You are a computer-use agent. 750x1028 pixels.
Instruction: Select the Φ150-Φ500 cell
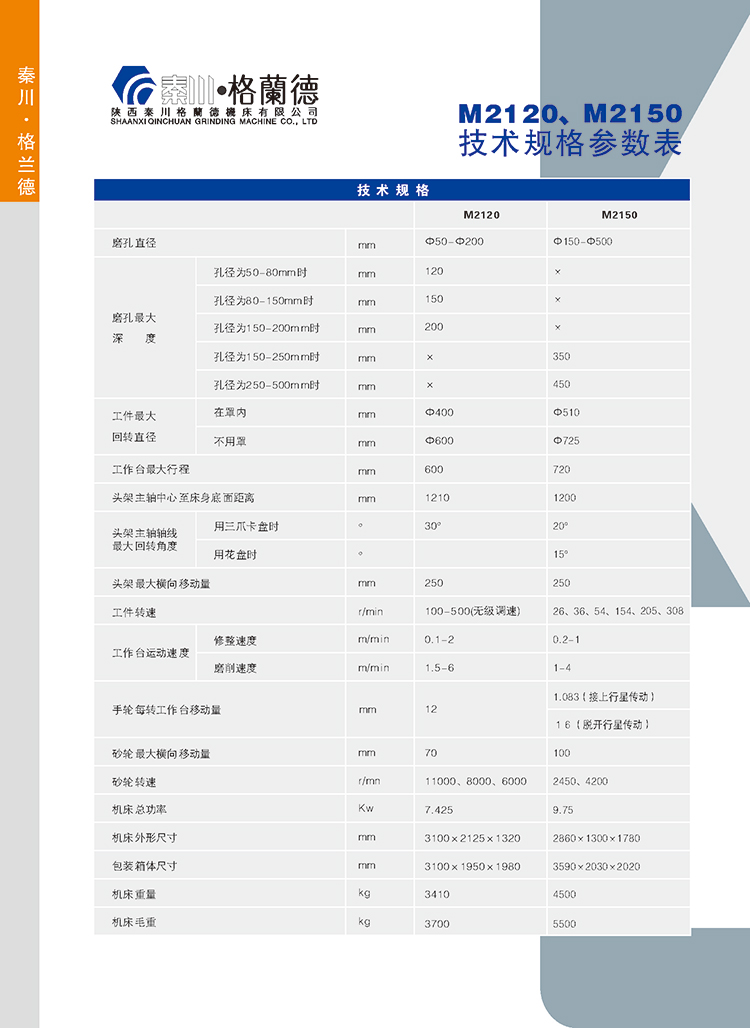pos(582,241)
